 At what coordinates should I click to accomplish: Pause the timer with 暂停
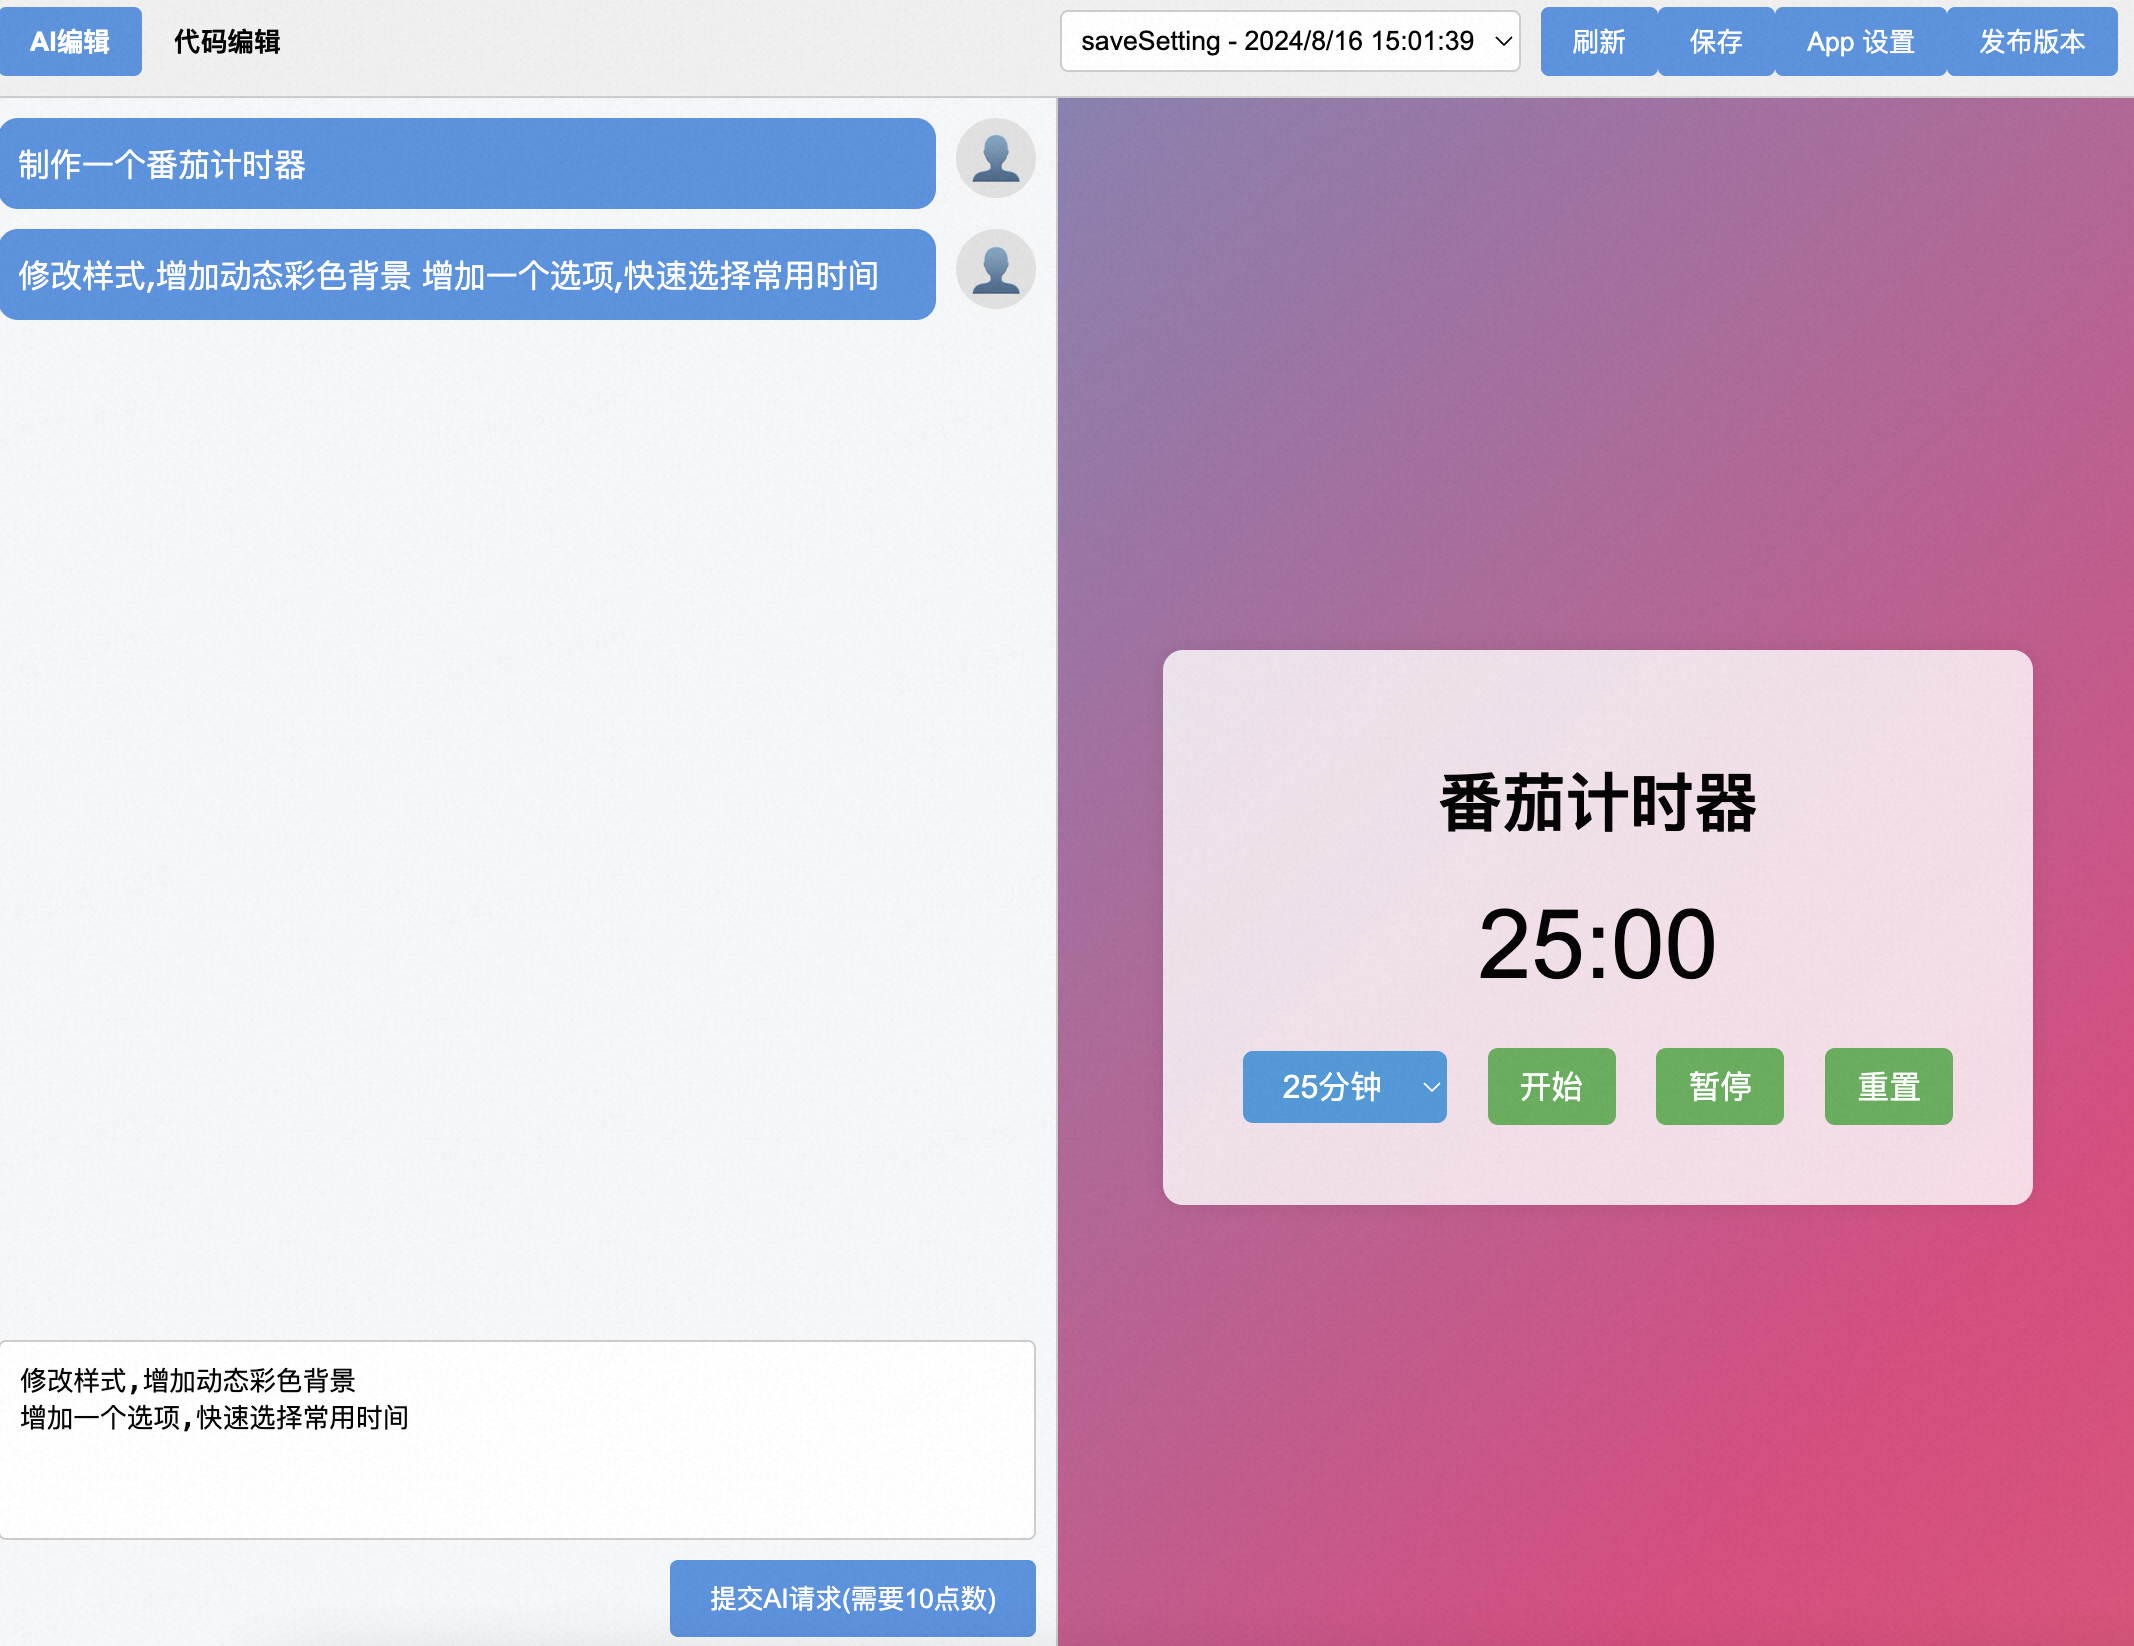tap(1719, 1086)
